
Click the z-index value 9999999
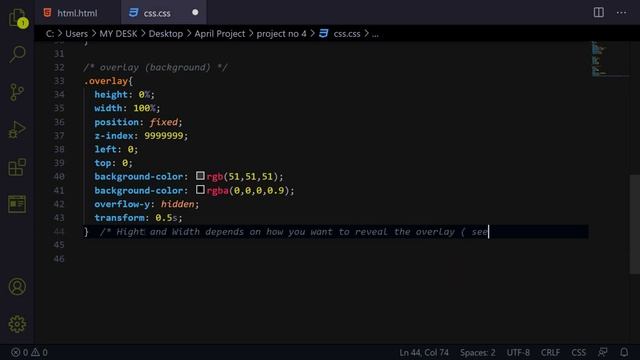point(163,136)
